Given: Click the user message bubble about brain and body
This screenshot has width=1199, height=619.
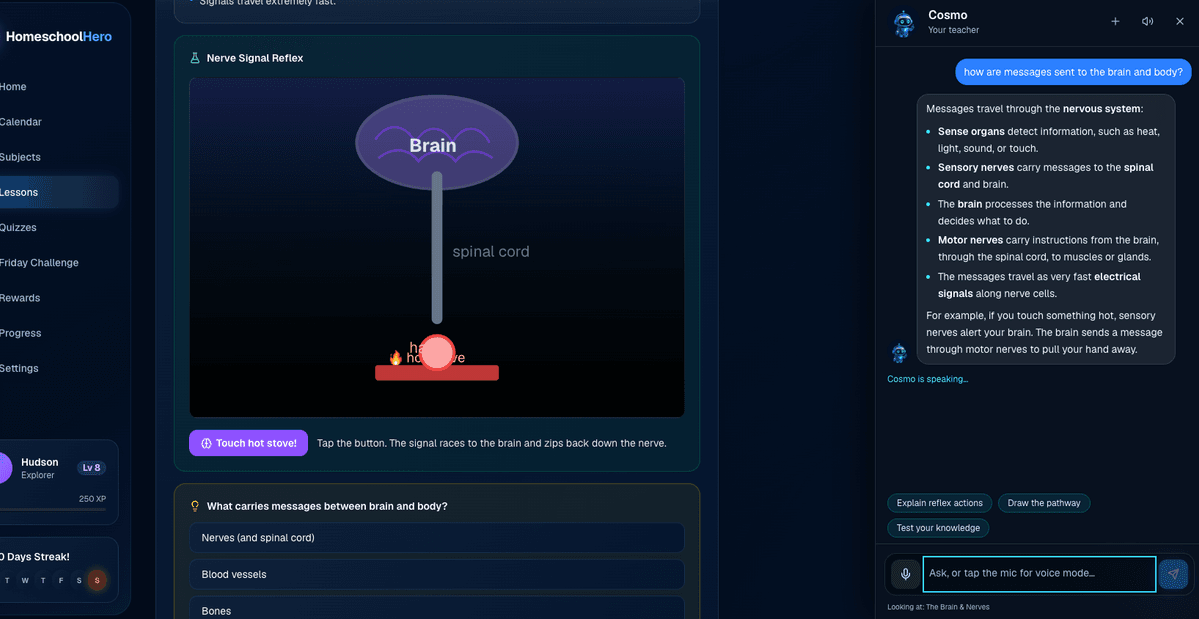Looking at the screenshot, I should [x=1074, y=72].
